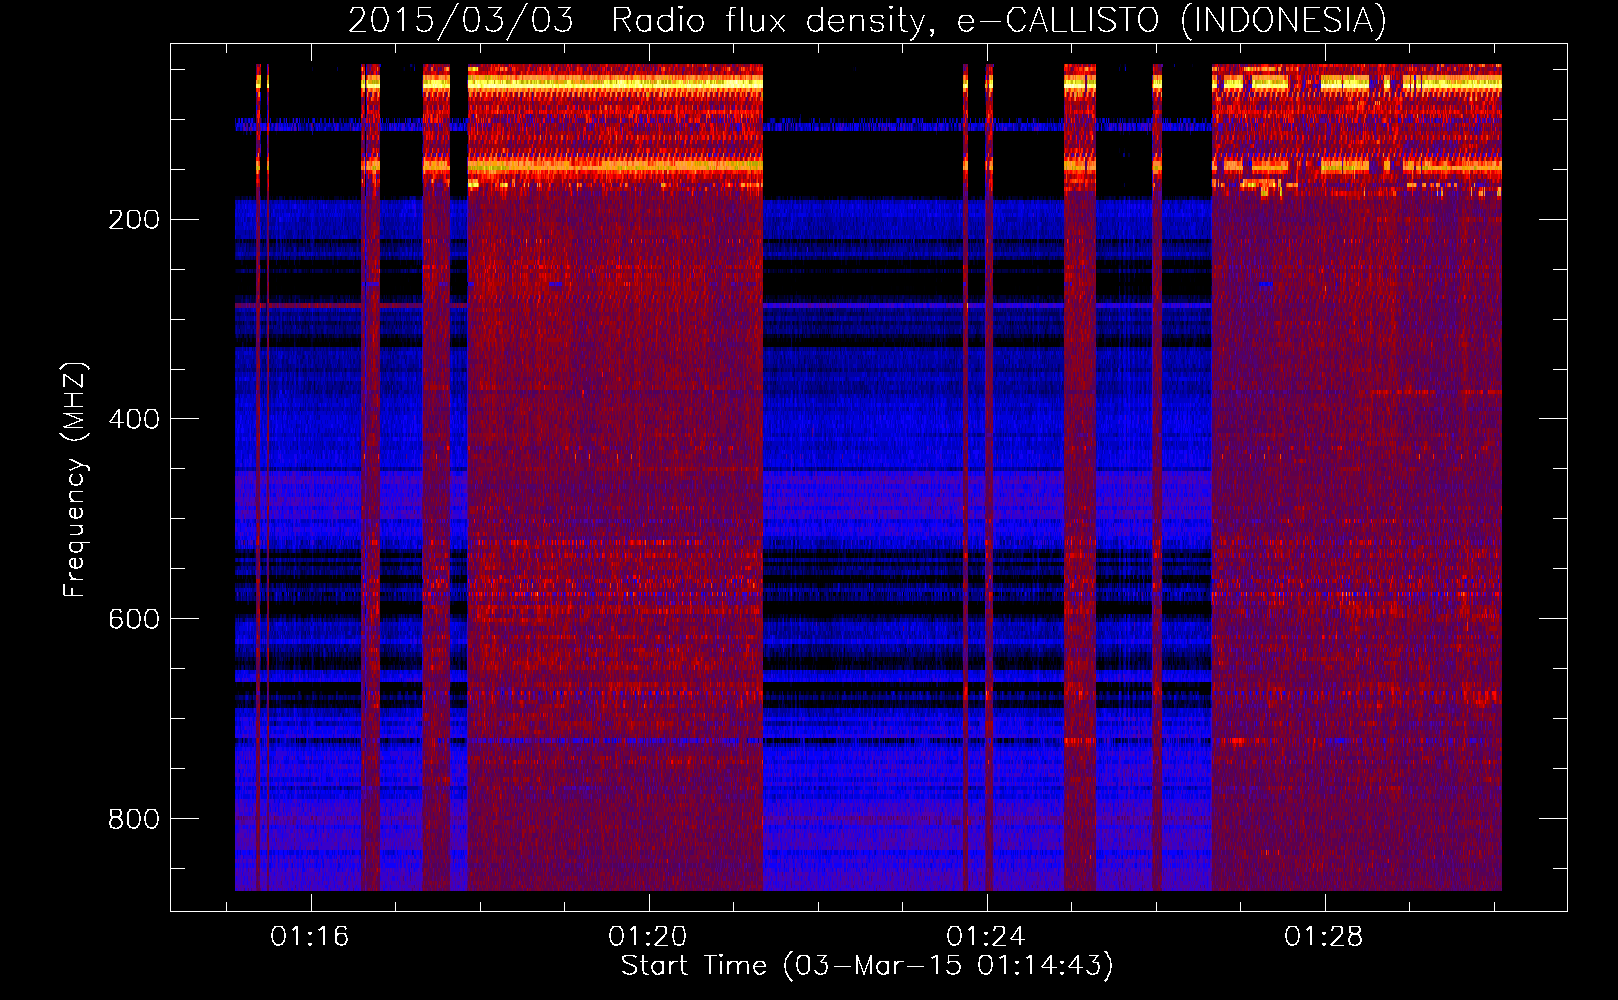Click the plot title 'Radio flux density, e-CALLISTO (INDONESIA)'

point(998,21)
